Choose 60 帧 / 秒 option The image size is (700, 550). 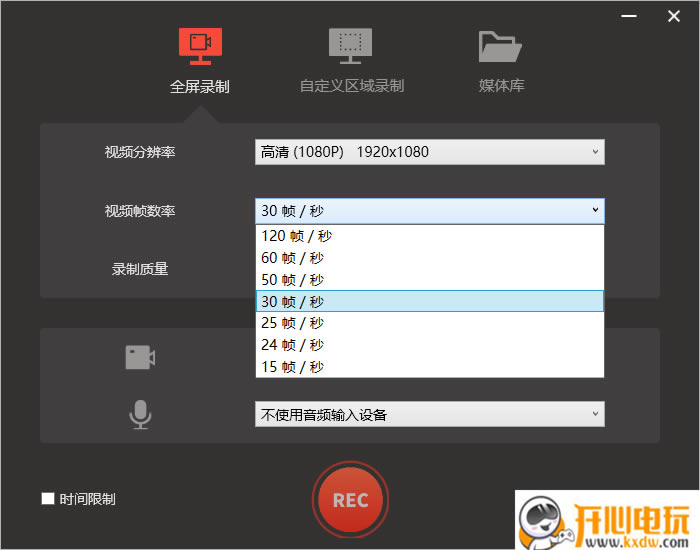click(x=430, y=258)
